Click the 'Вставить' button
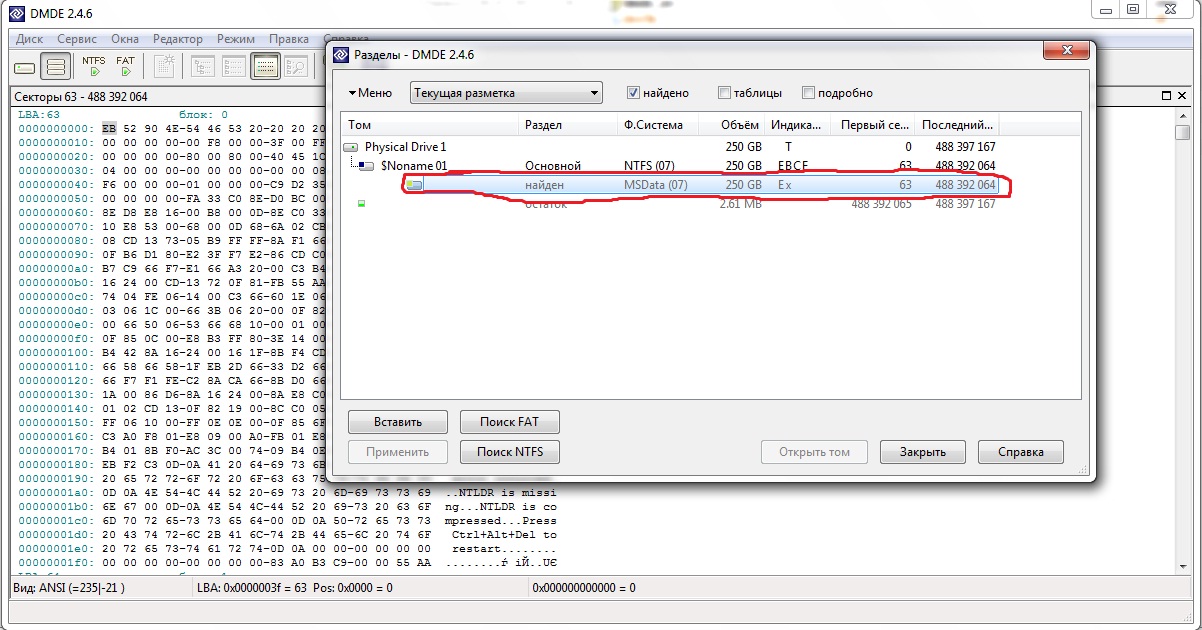 point(398,422)
